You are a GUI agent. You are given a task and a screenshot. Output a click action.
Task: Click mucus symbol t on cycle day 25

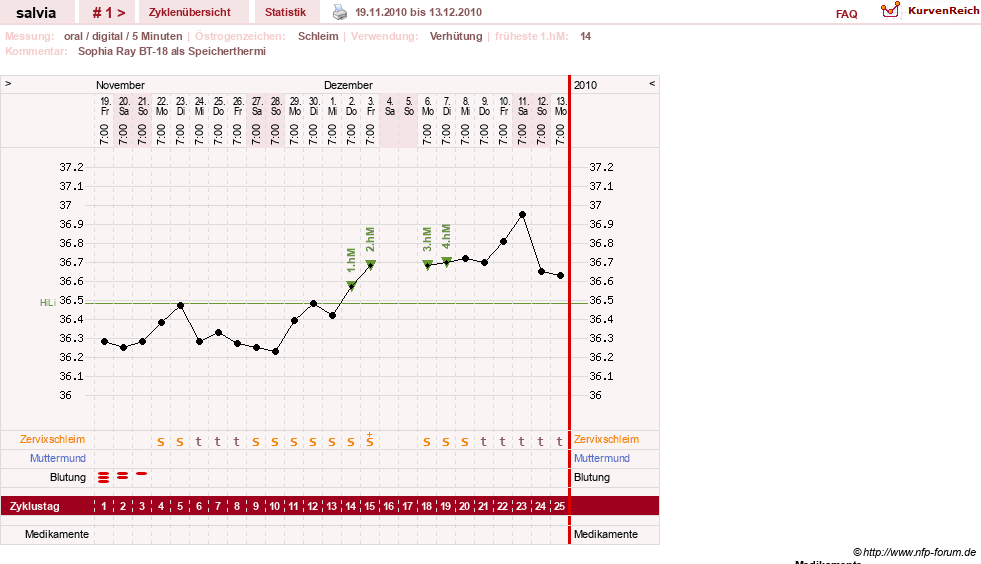[559, 441]
